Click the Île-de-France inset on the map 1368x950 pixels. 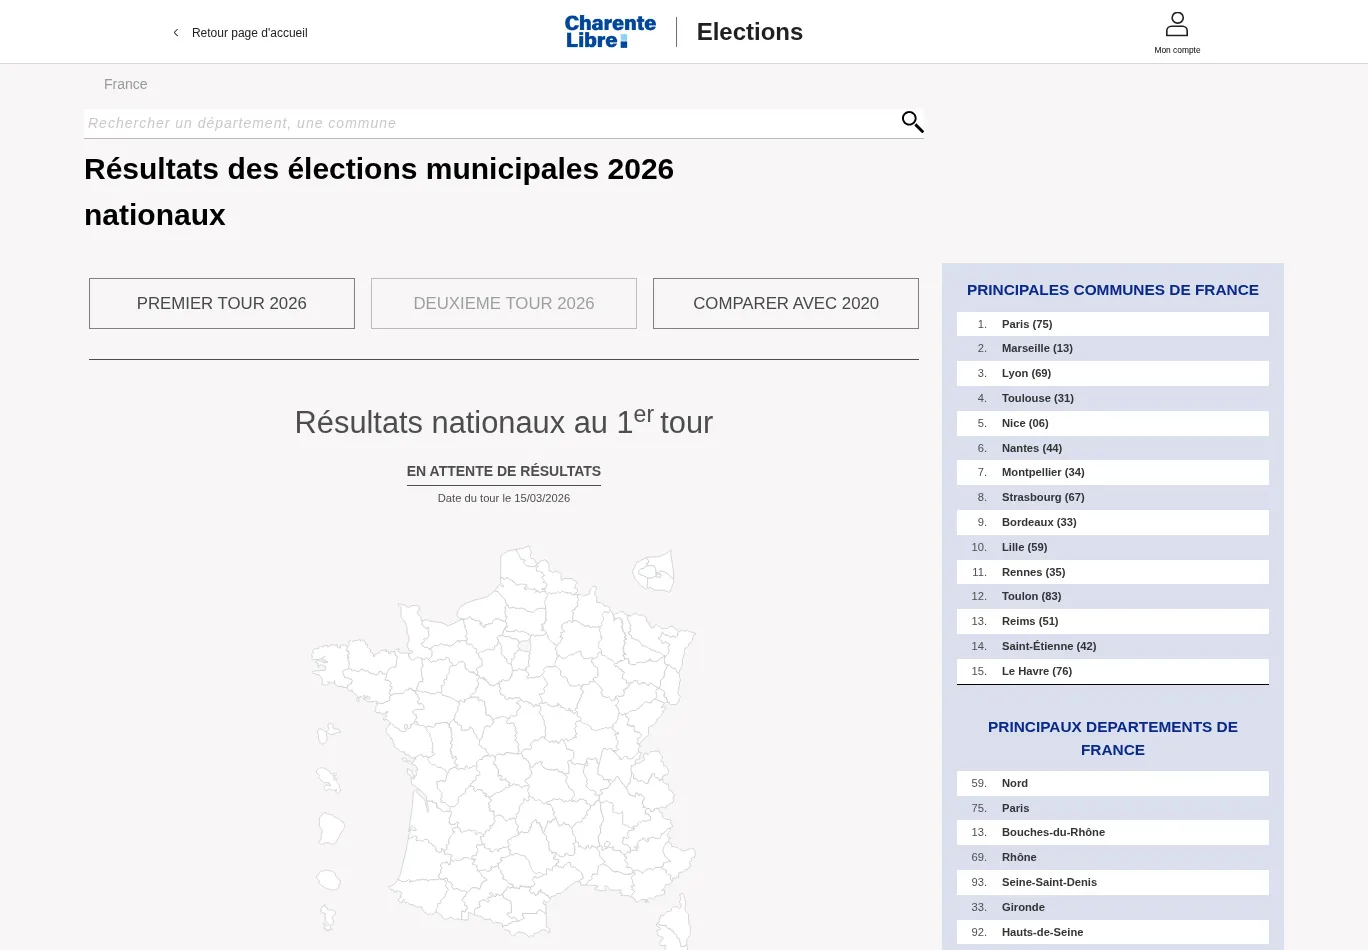[x=654, y=572]
